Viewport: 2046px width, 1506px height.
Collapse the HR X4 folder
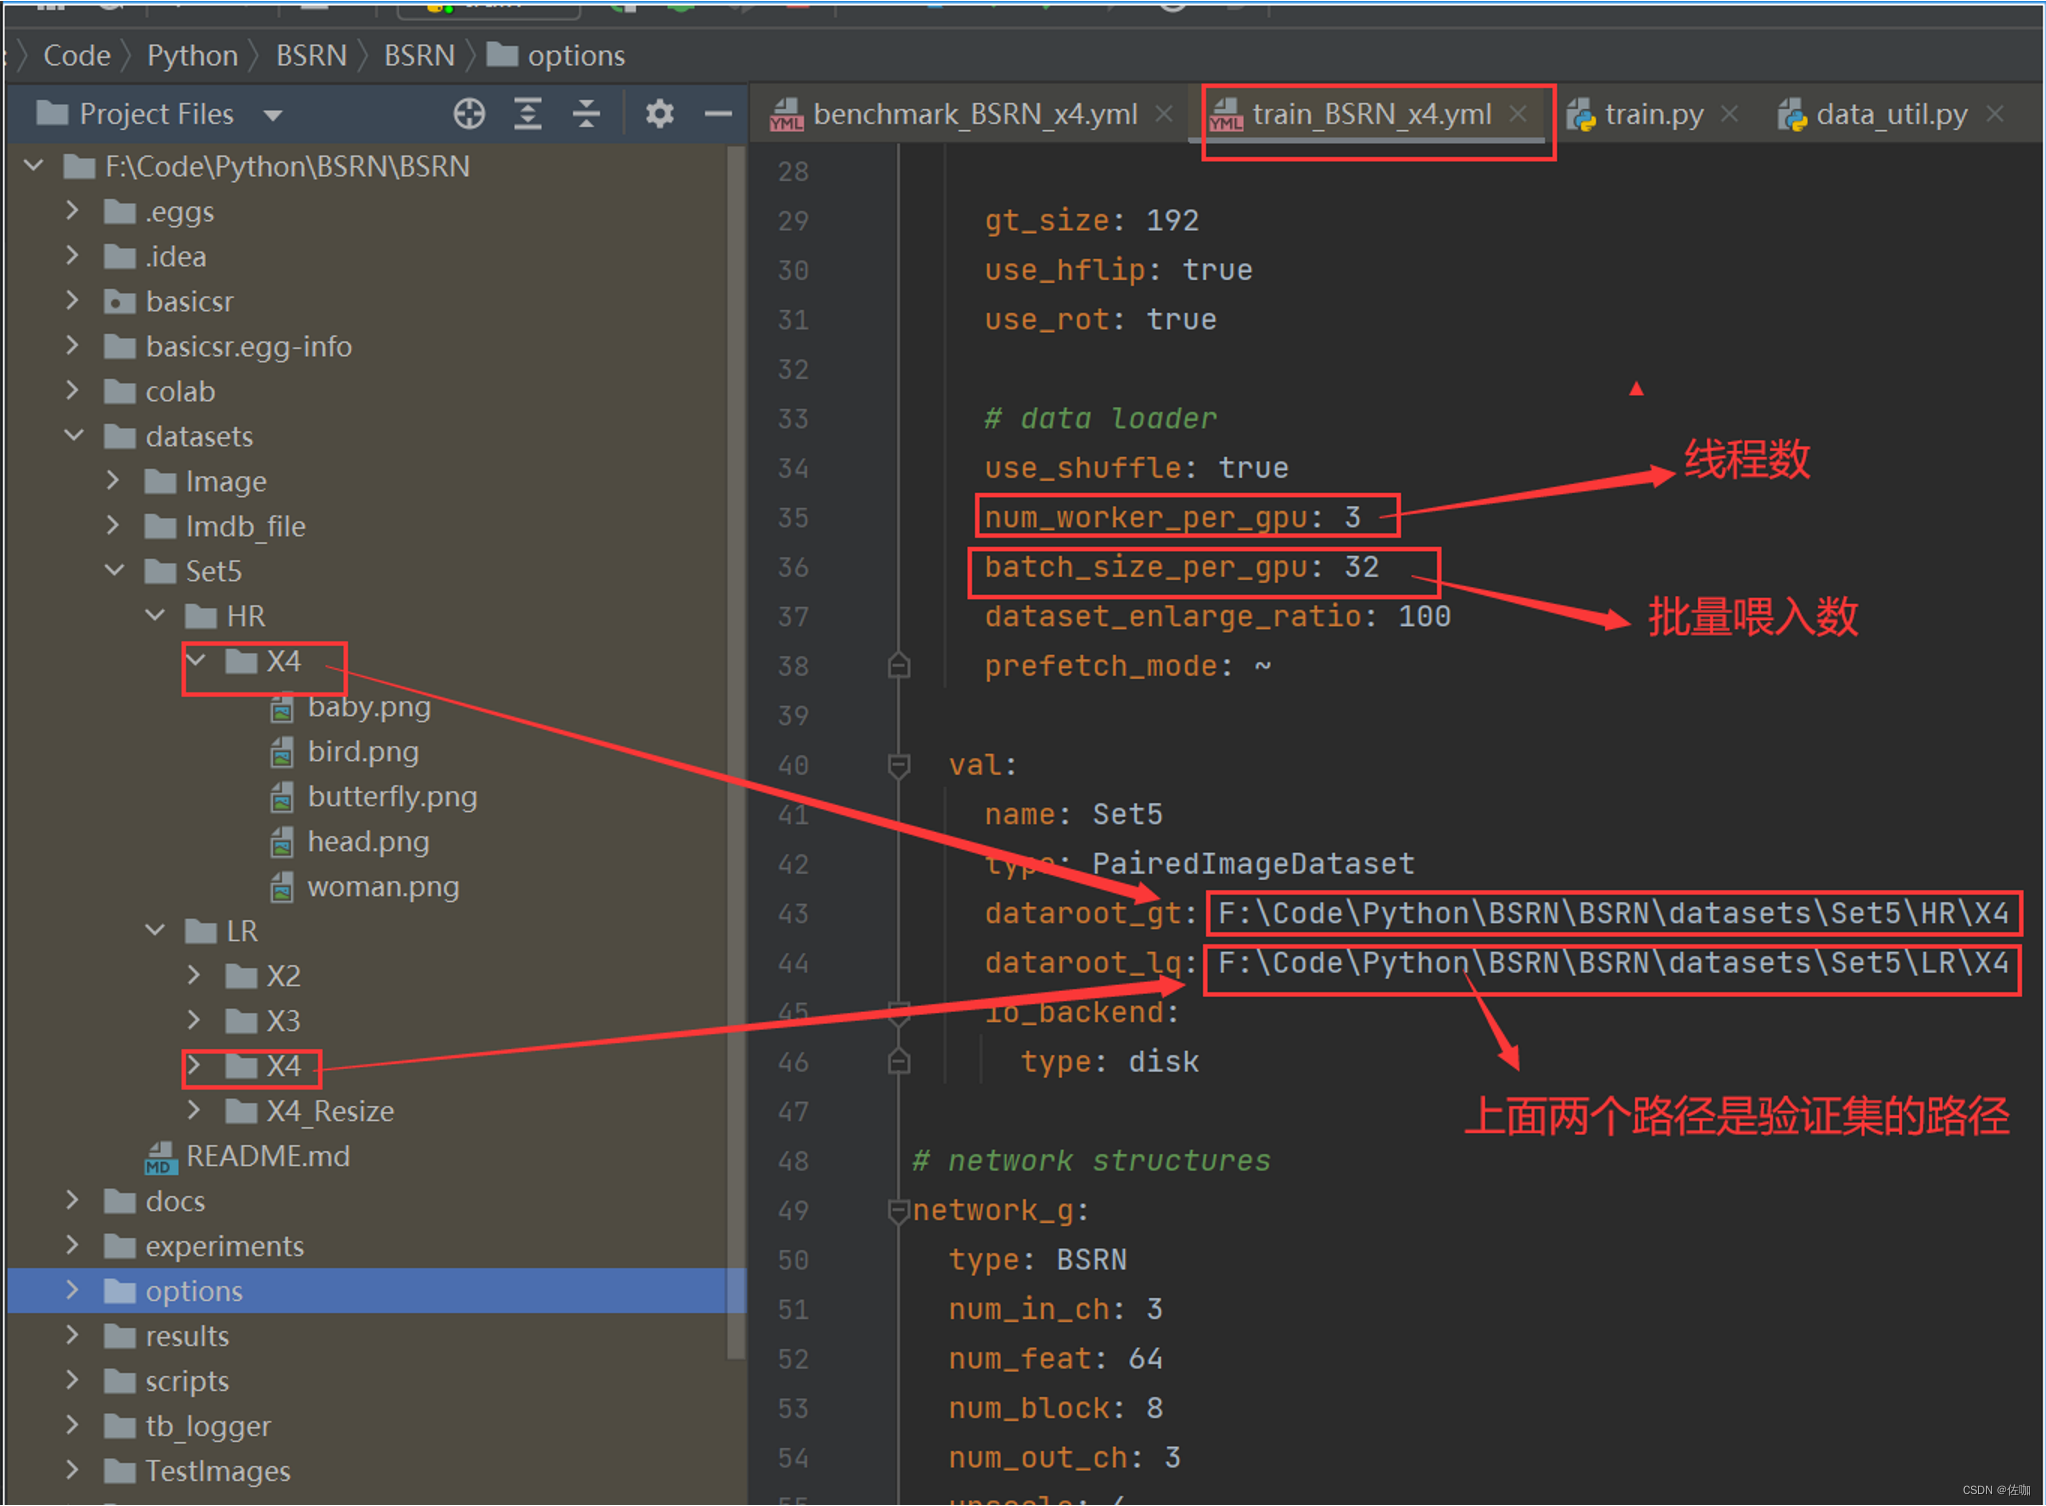pos(196,661)
